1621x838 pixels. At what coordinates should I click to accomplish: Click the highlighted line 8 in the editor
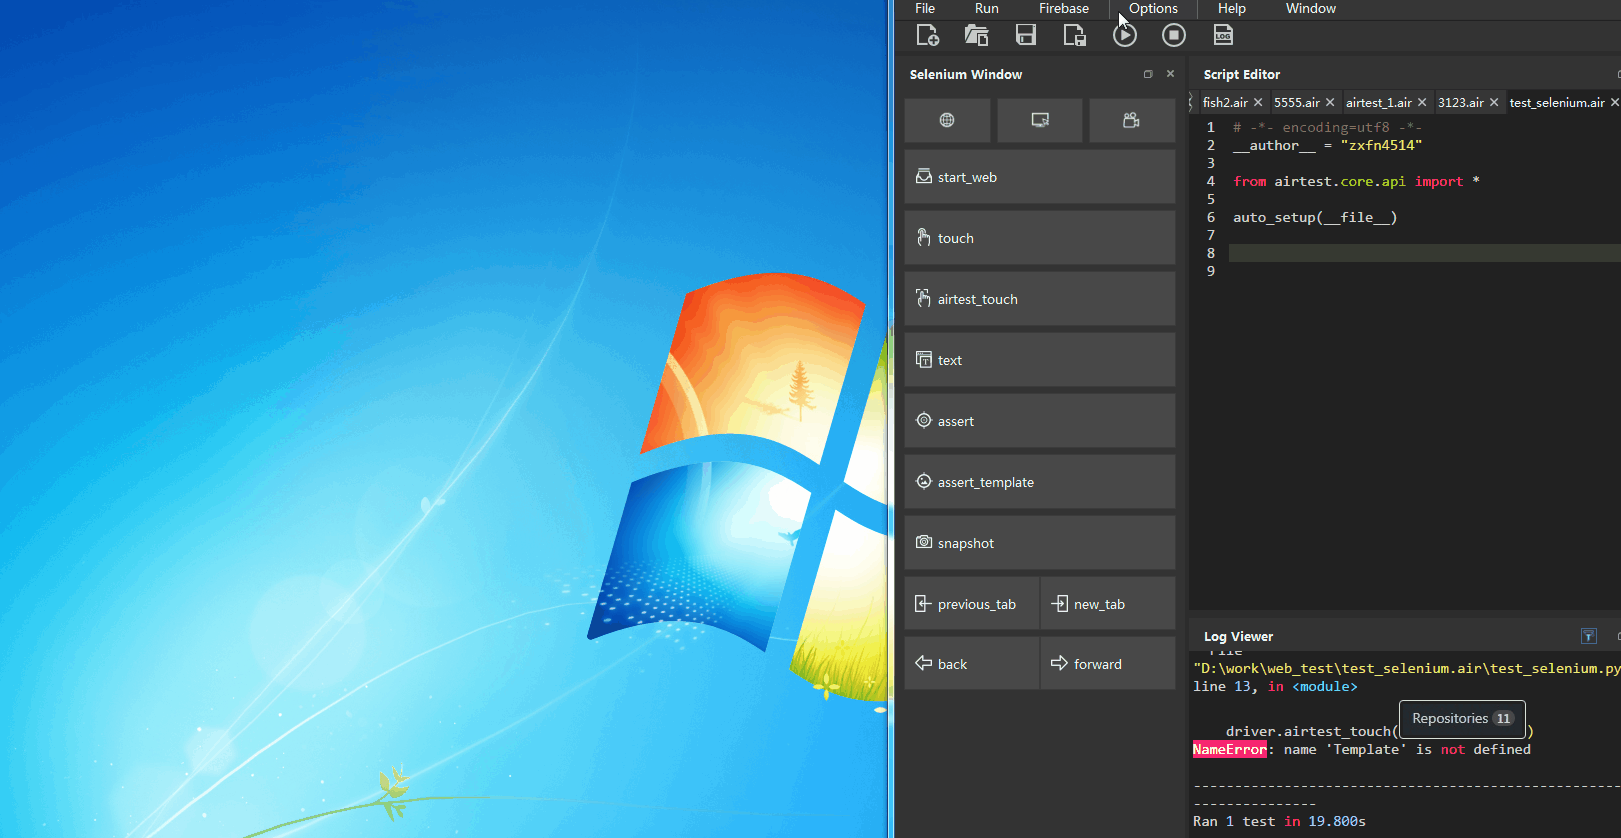tap(1425, 253)
